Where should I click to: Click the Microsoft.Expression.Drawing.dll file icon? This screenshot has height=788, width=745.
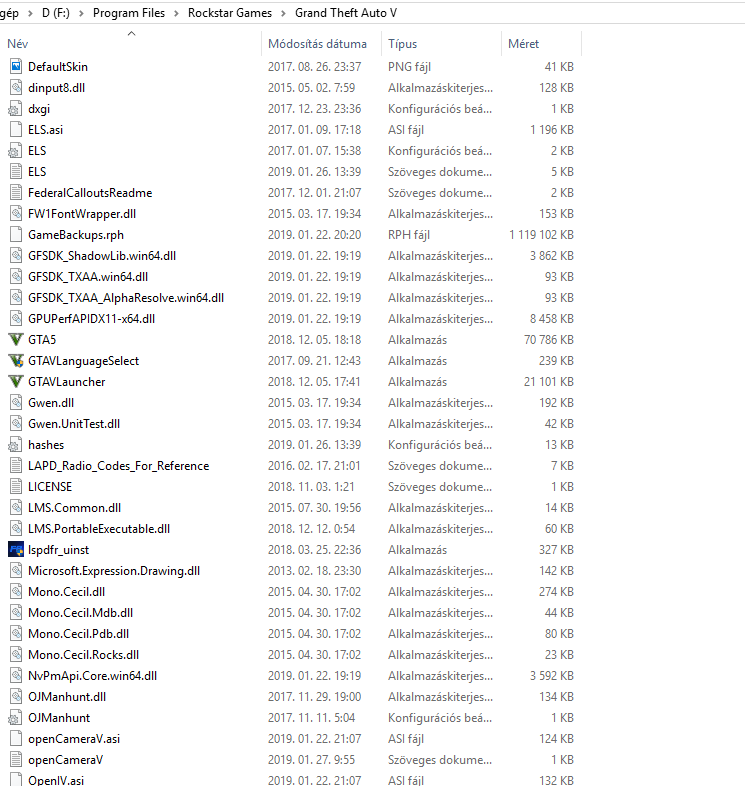tap(16, 571)
